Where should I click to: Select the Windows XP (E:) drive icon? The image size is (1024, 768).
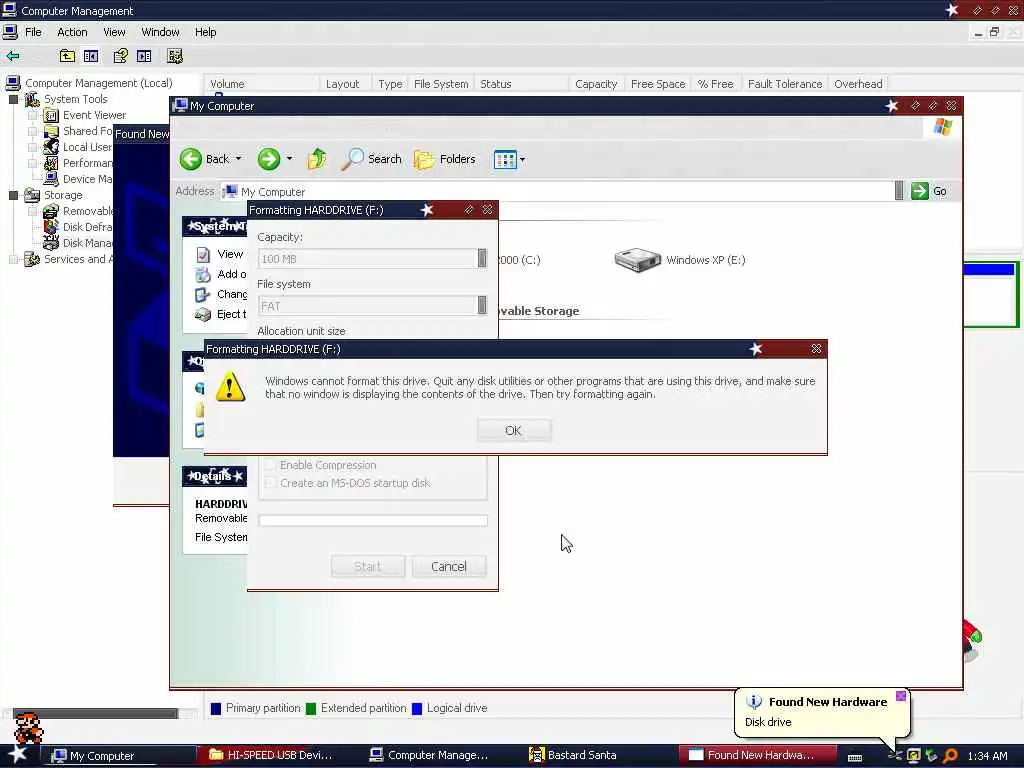point(637,260)
